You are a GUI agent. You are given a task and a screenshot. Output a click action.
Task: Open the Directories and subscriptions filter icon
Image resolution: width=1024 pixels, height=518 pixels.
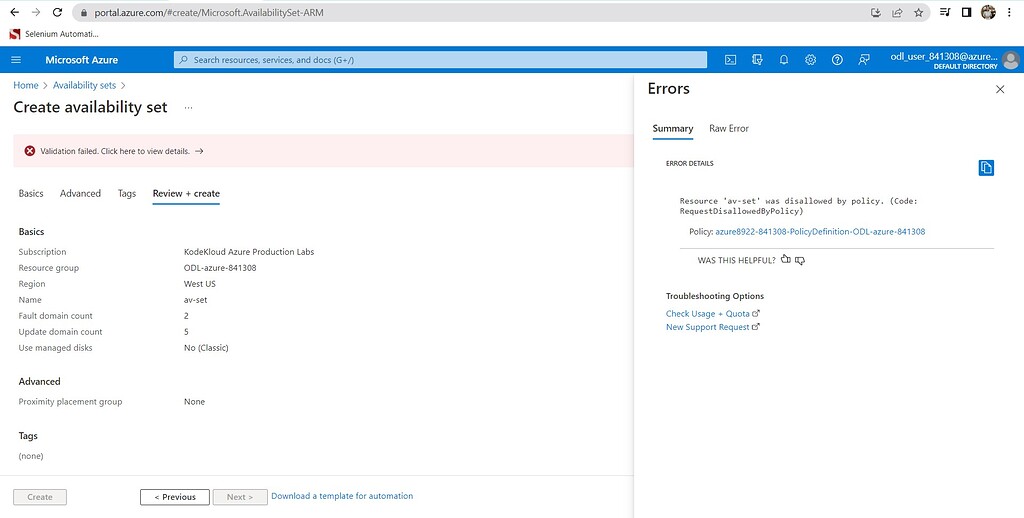tap(757, 60)
